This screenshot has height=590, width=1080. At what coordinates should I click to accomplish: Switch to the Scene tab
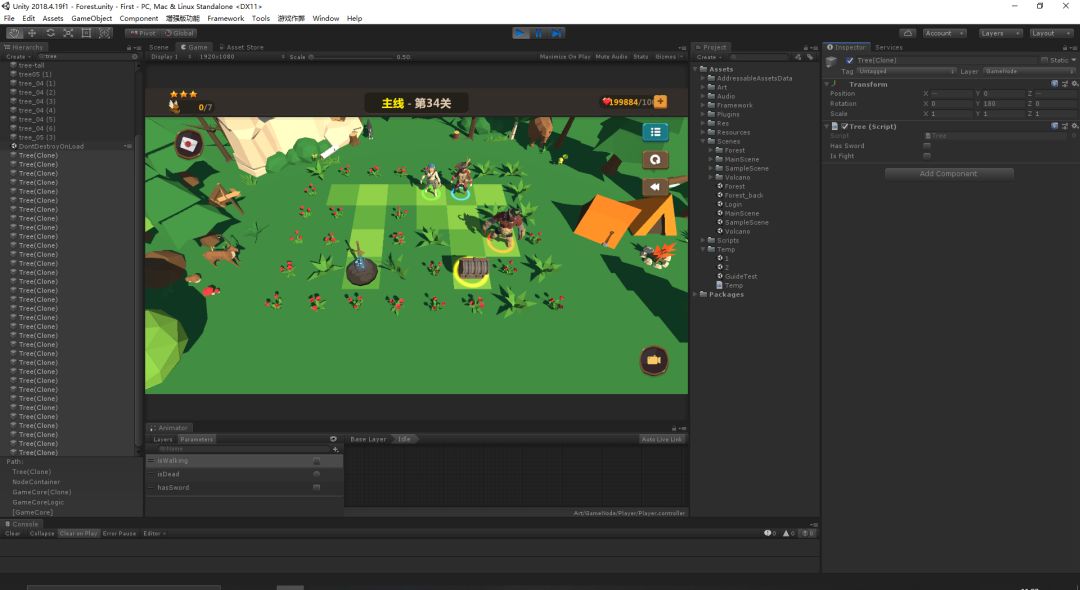click(x=159, y=47)
